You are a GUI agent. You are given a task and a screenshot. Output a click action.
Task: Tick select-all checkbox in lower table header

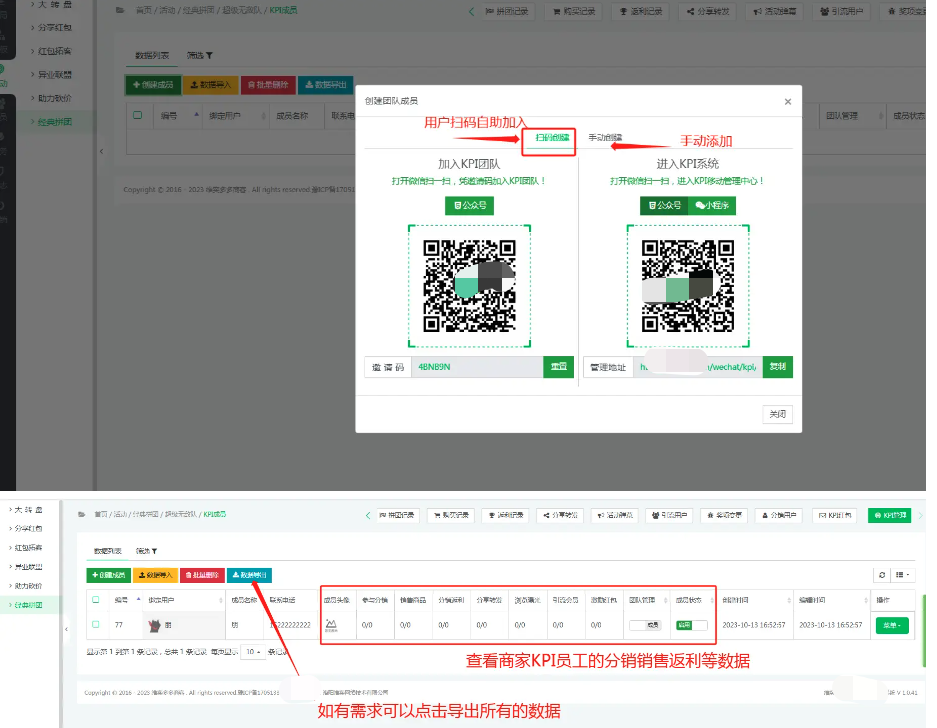coord(96,599)
